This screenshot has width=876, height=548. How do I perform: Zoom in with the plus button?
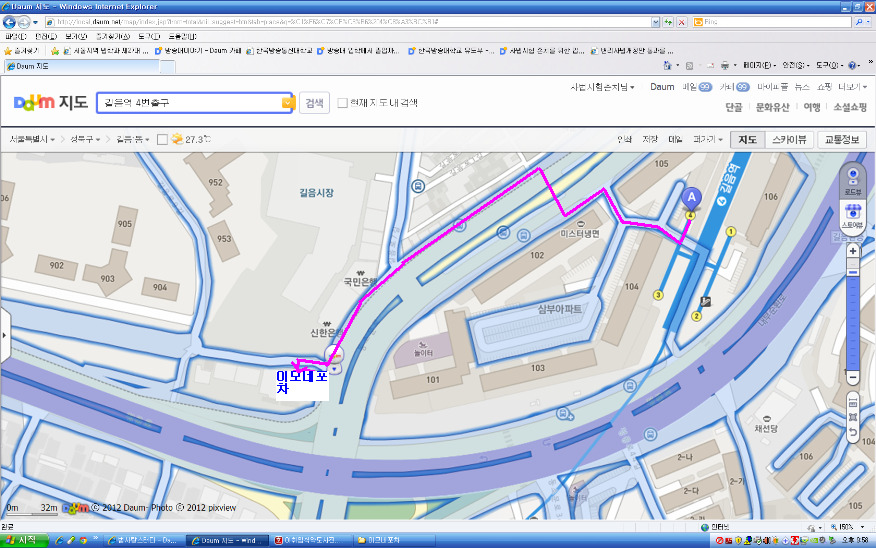click(853, 251)
